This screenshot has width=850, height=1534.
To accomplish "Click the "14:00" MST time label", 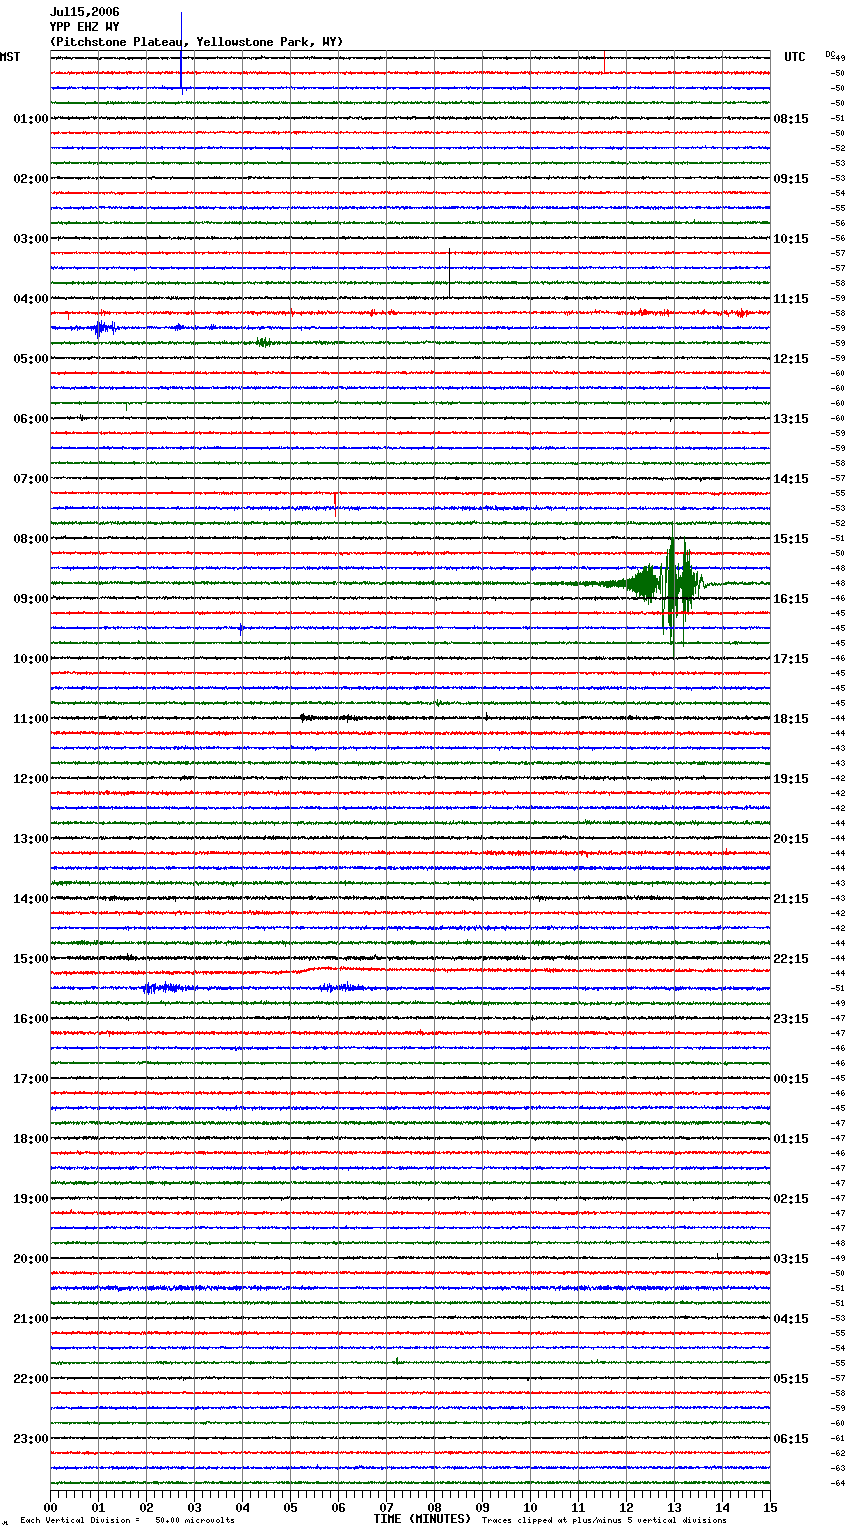I will click(x=31, y=899).
